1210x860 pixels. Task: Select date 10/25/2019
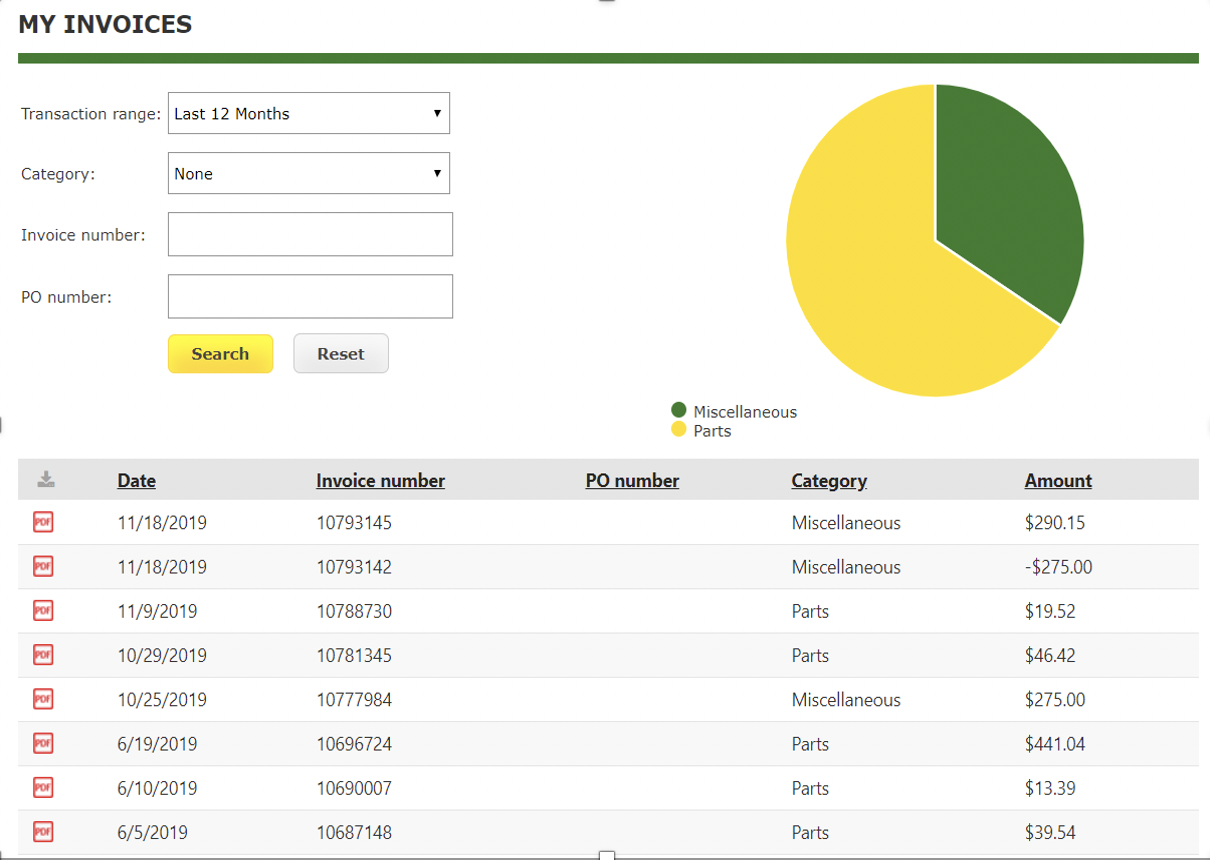(162, 700)
